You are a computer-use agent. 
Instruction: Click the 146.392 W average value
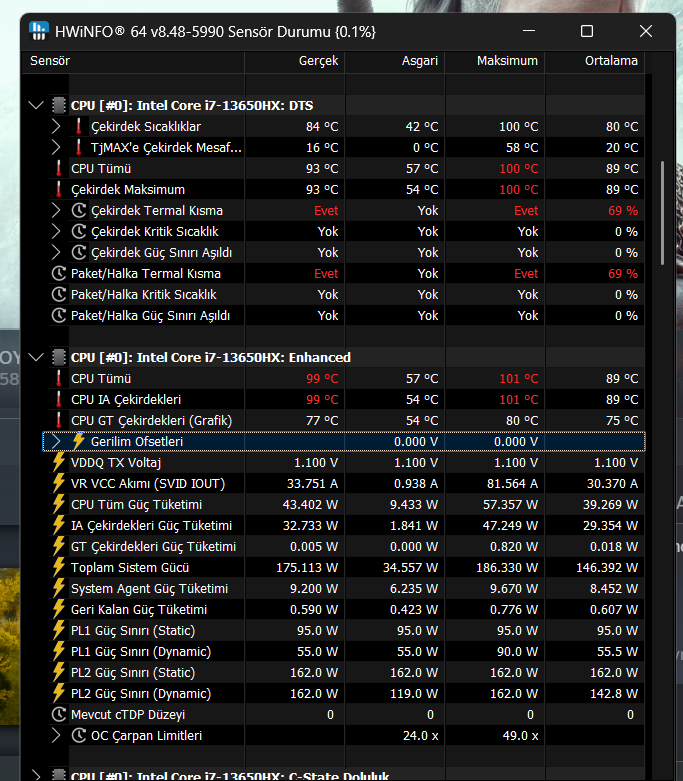pyautogui.click(x=607, y=567)
